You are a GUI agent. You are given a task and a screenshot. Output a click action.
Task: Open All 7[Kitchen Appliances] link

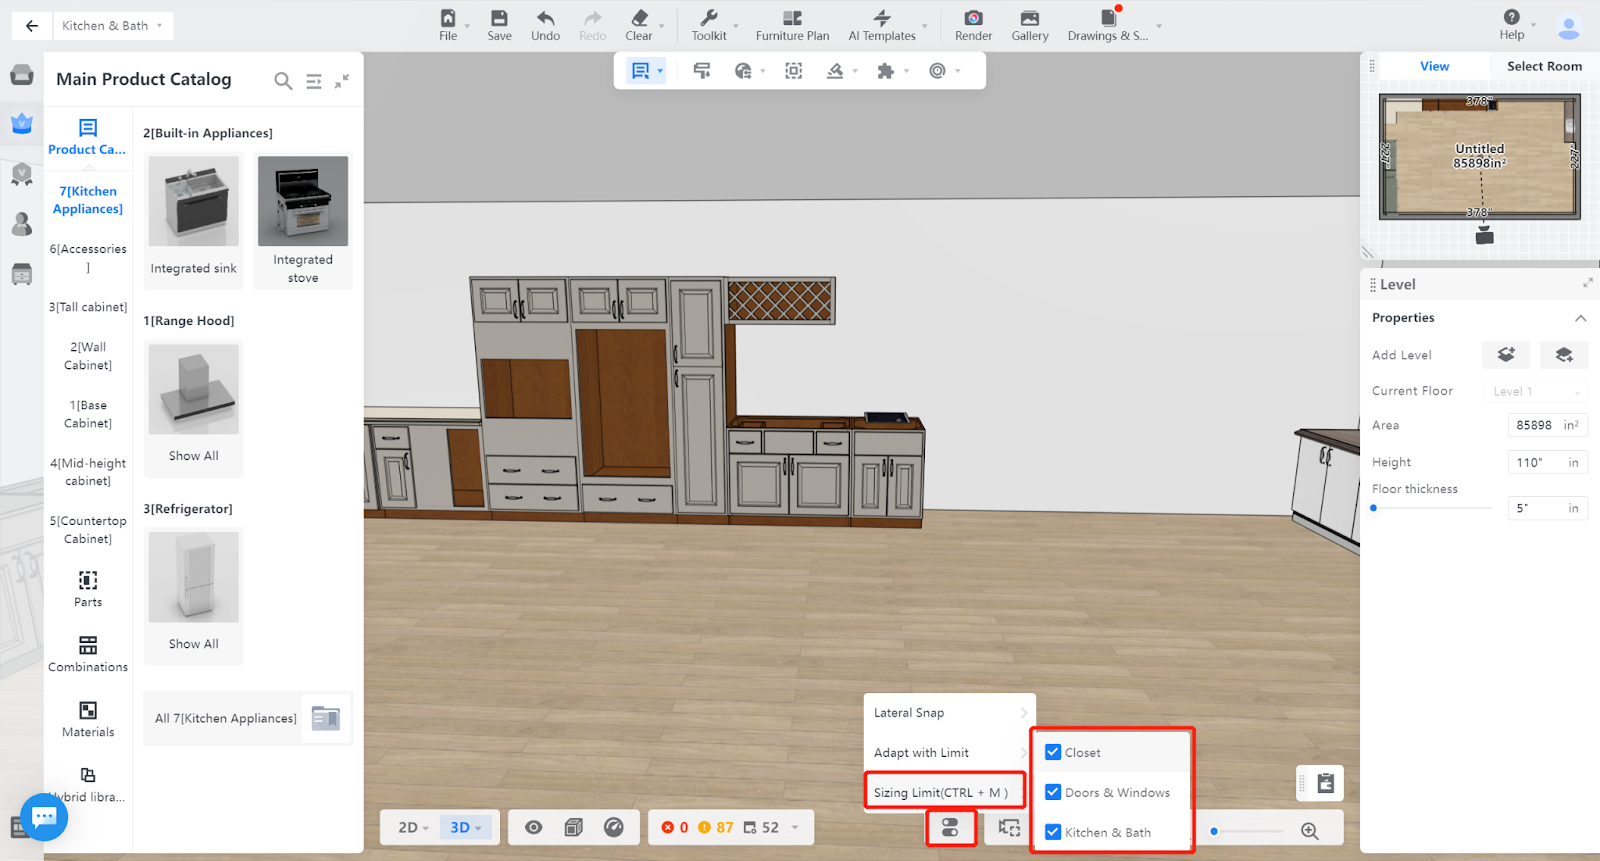(x=226, y=718)
